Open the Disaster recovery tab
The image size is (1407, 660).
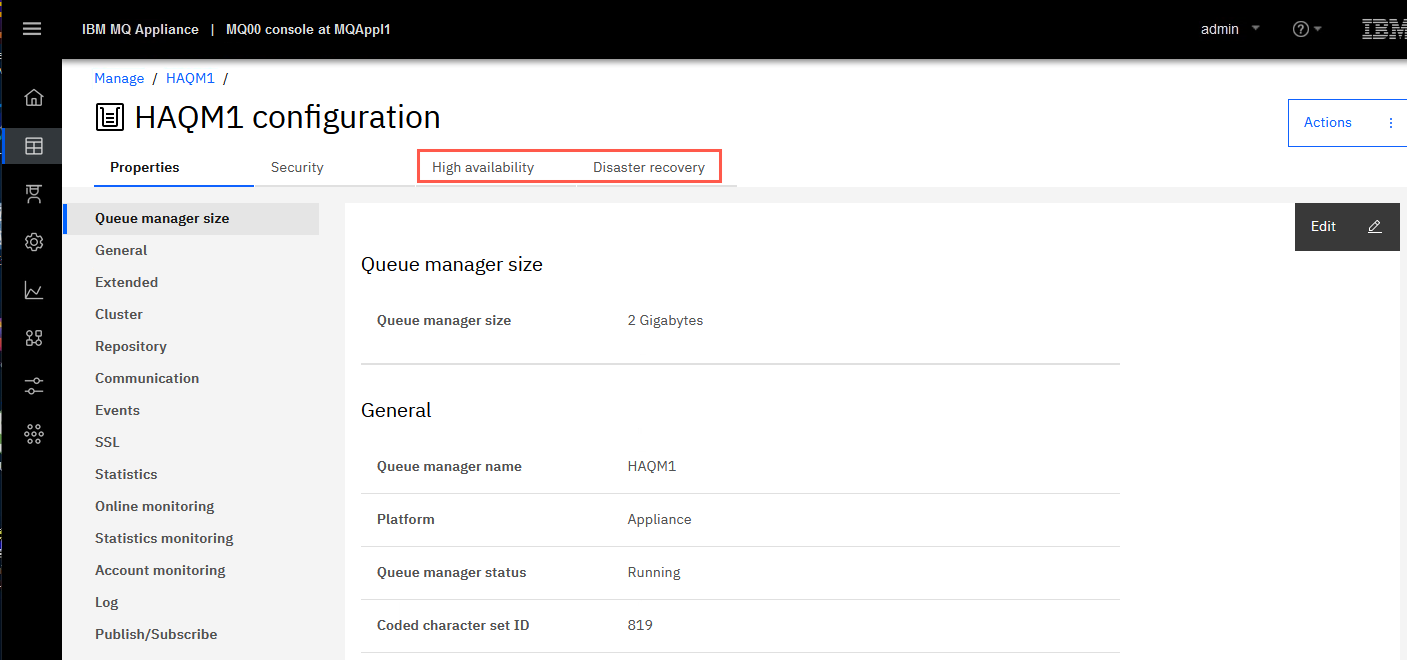click(649, 167)
